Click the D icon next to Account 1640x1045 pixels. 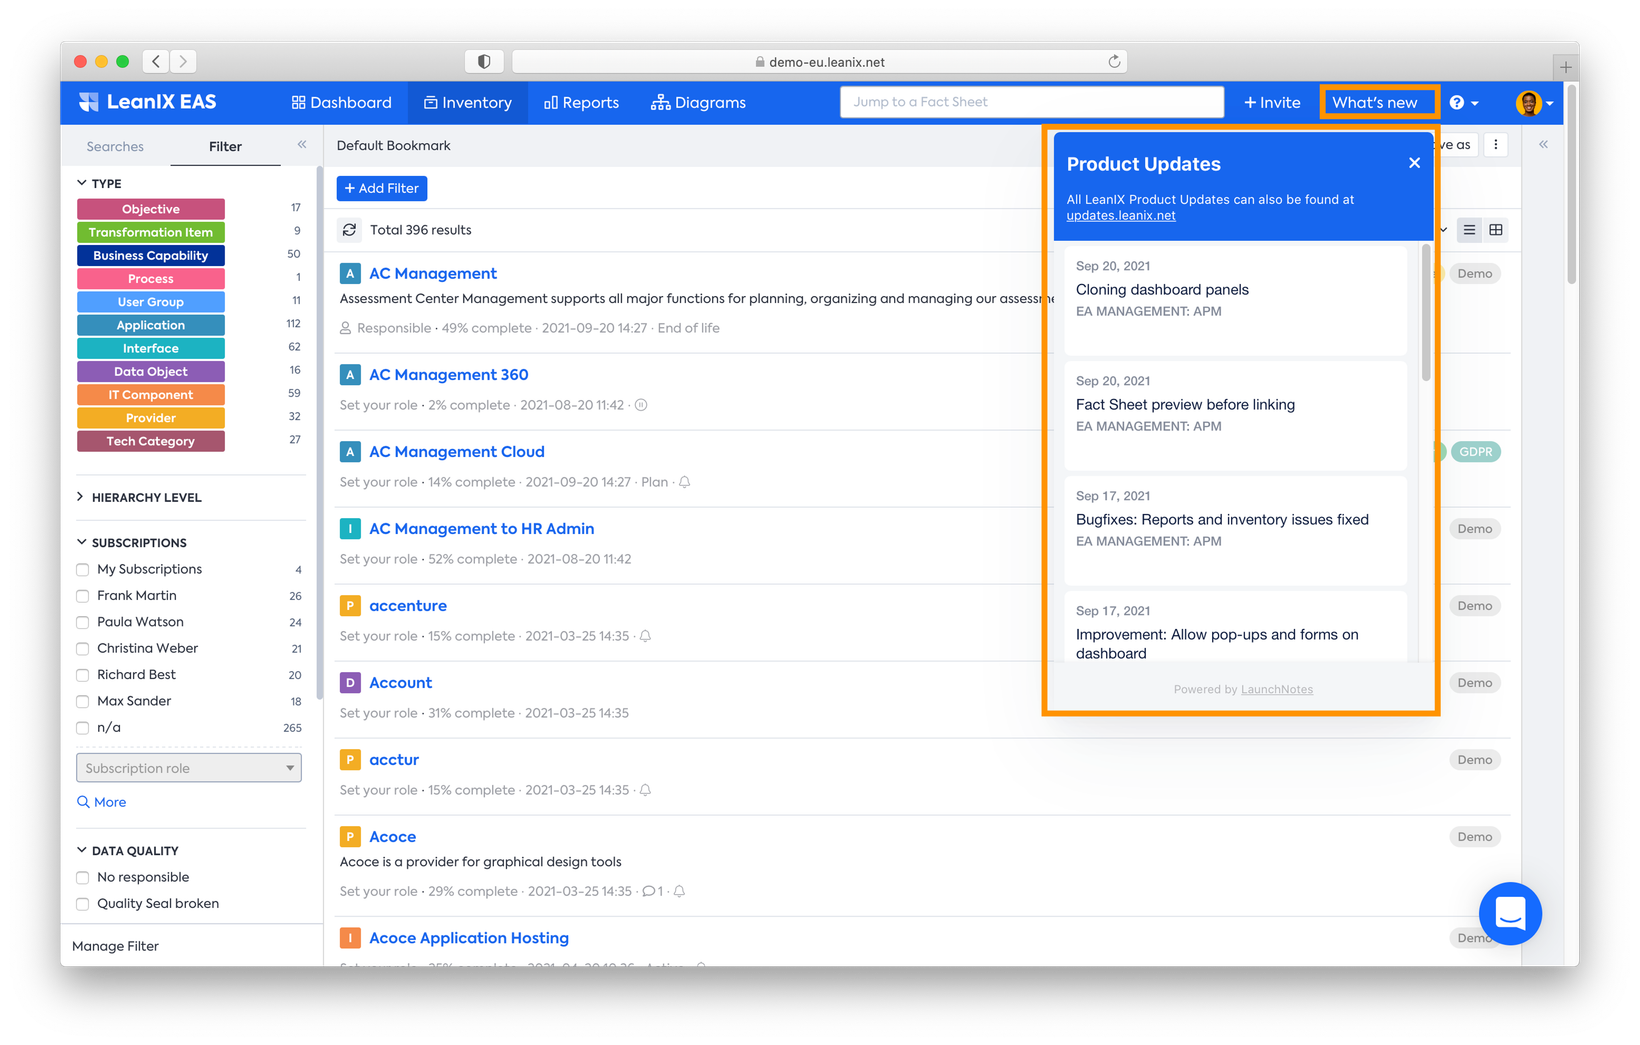(x=350, y=683)
